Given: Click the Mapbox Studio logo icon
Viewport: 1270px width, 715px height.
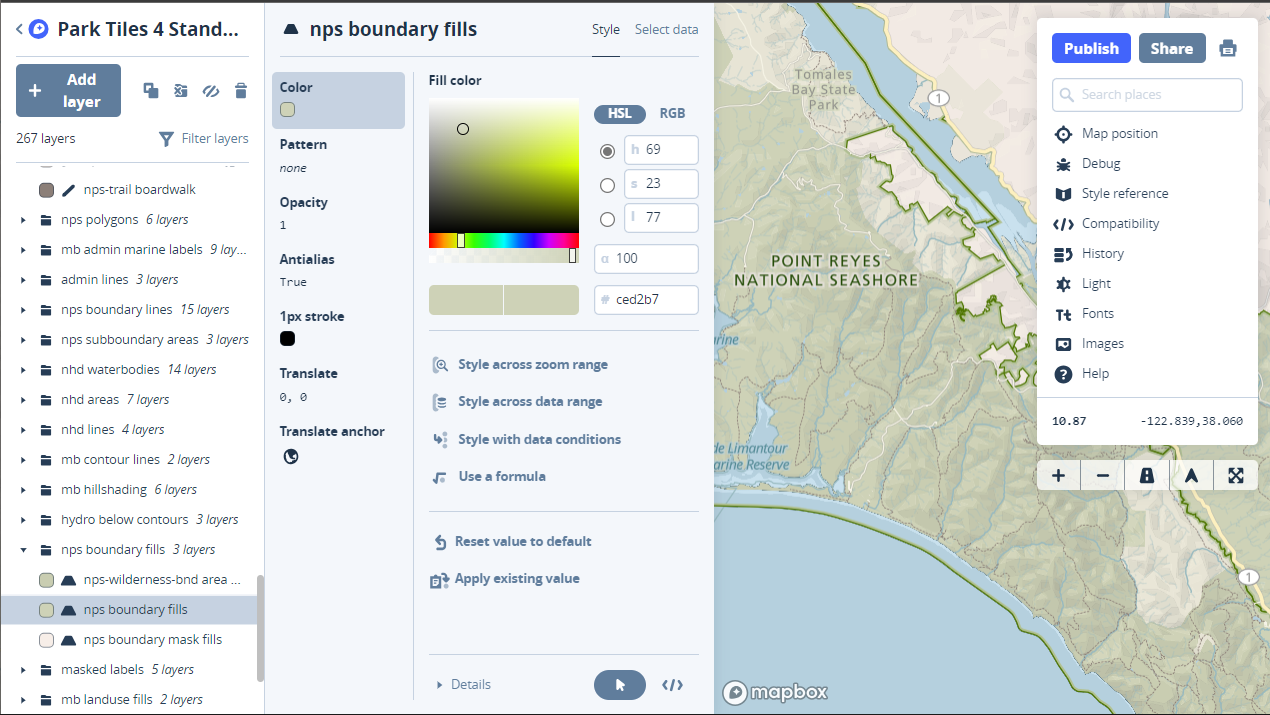Looking at the screenshot, I should pyautogui.click(x=38, y=30).
